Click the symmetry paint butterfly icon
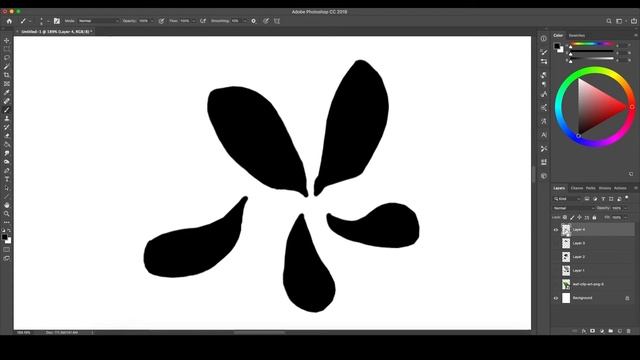 click(x=277, y=21)
